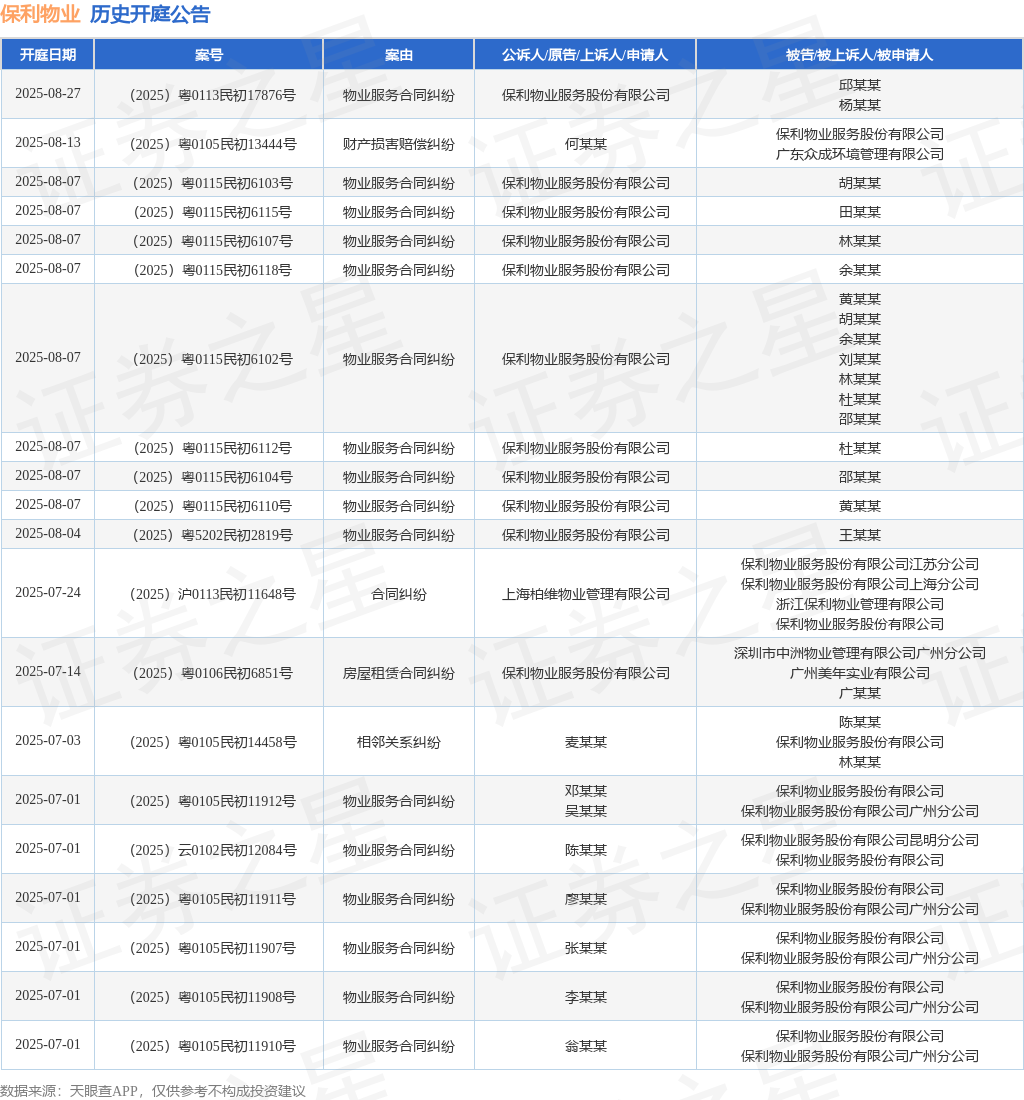Image resolution: width=1024 pixels, height=1100 pixels.
Task: Click date cell 2025-07-24
Action: [x=48, y=592]
